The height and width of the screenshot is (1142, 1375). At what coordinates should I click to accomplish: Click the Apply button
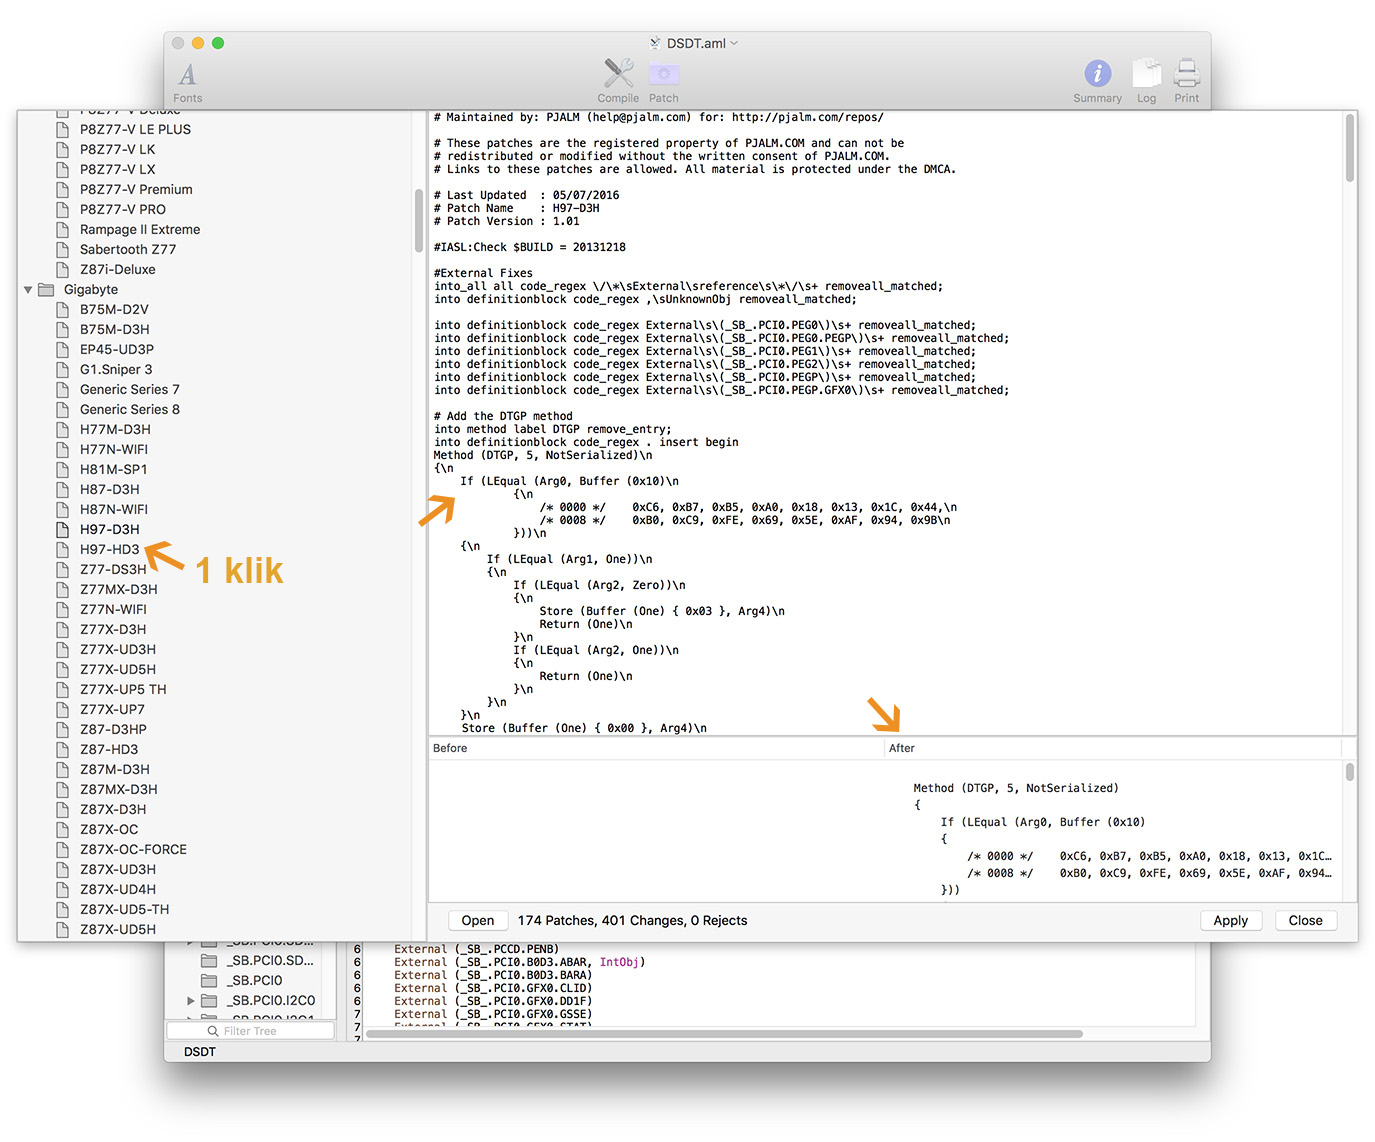click(1230, 921)
